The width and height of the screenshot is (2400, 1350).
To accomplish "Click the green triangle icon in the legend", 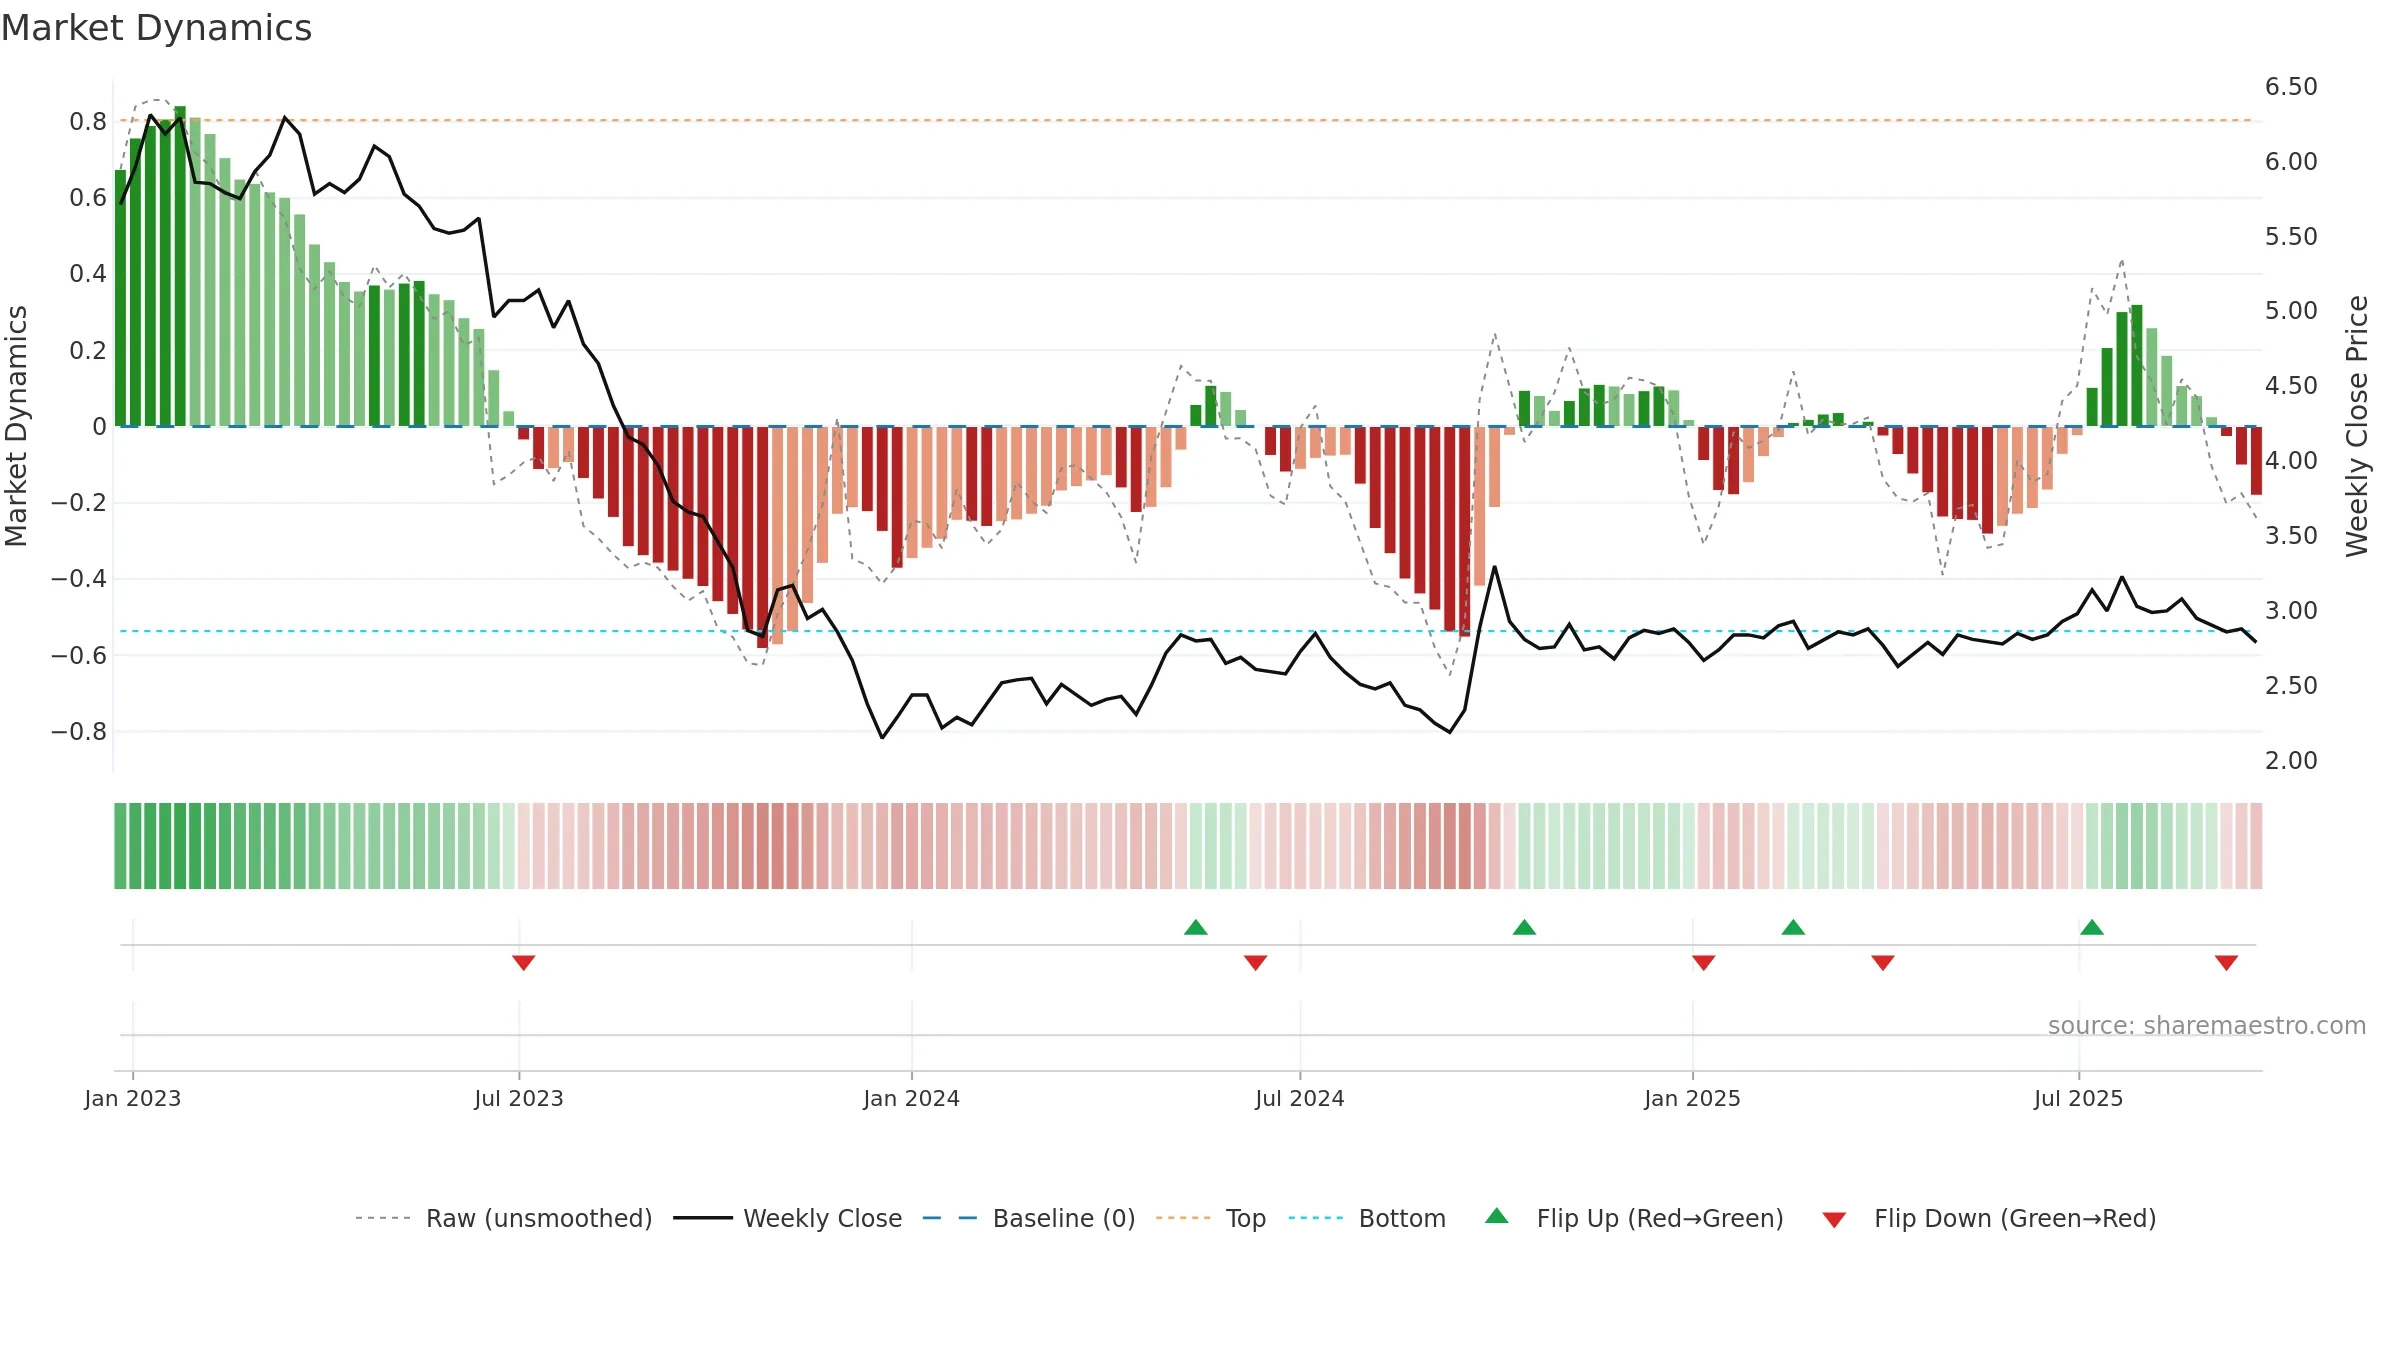I will [x=1497, y=1216].
